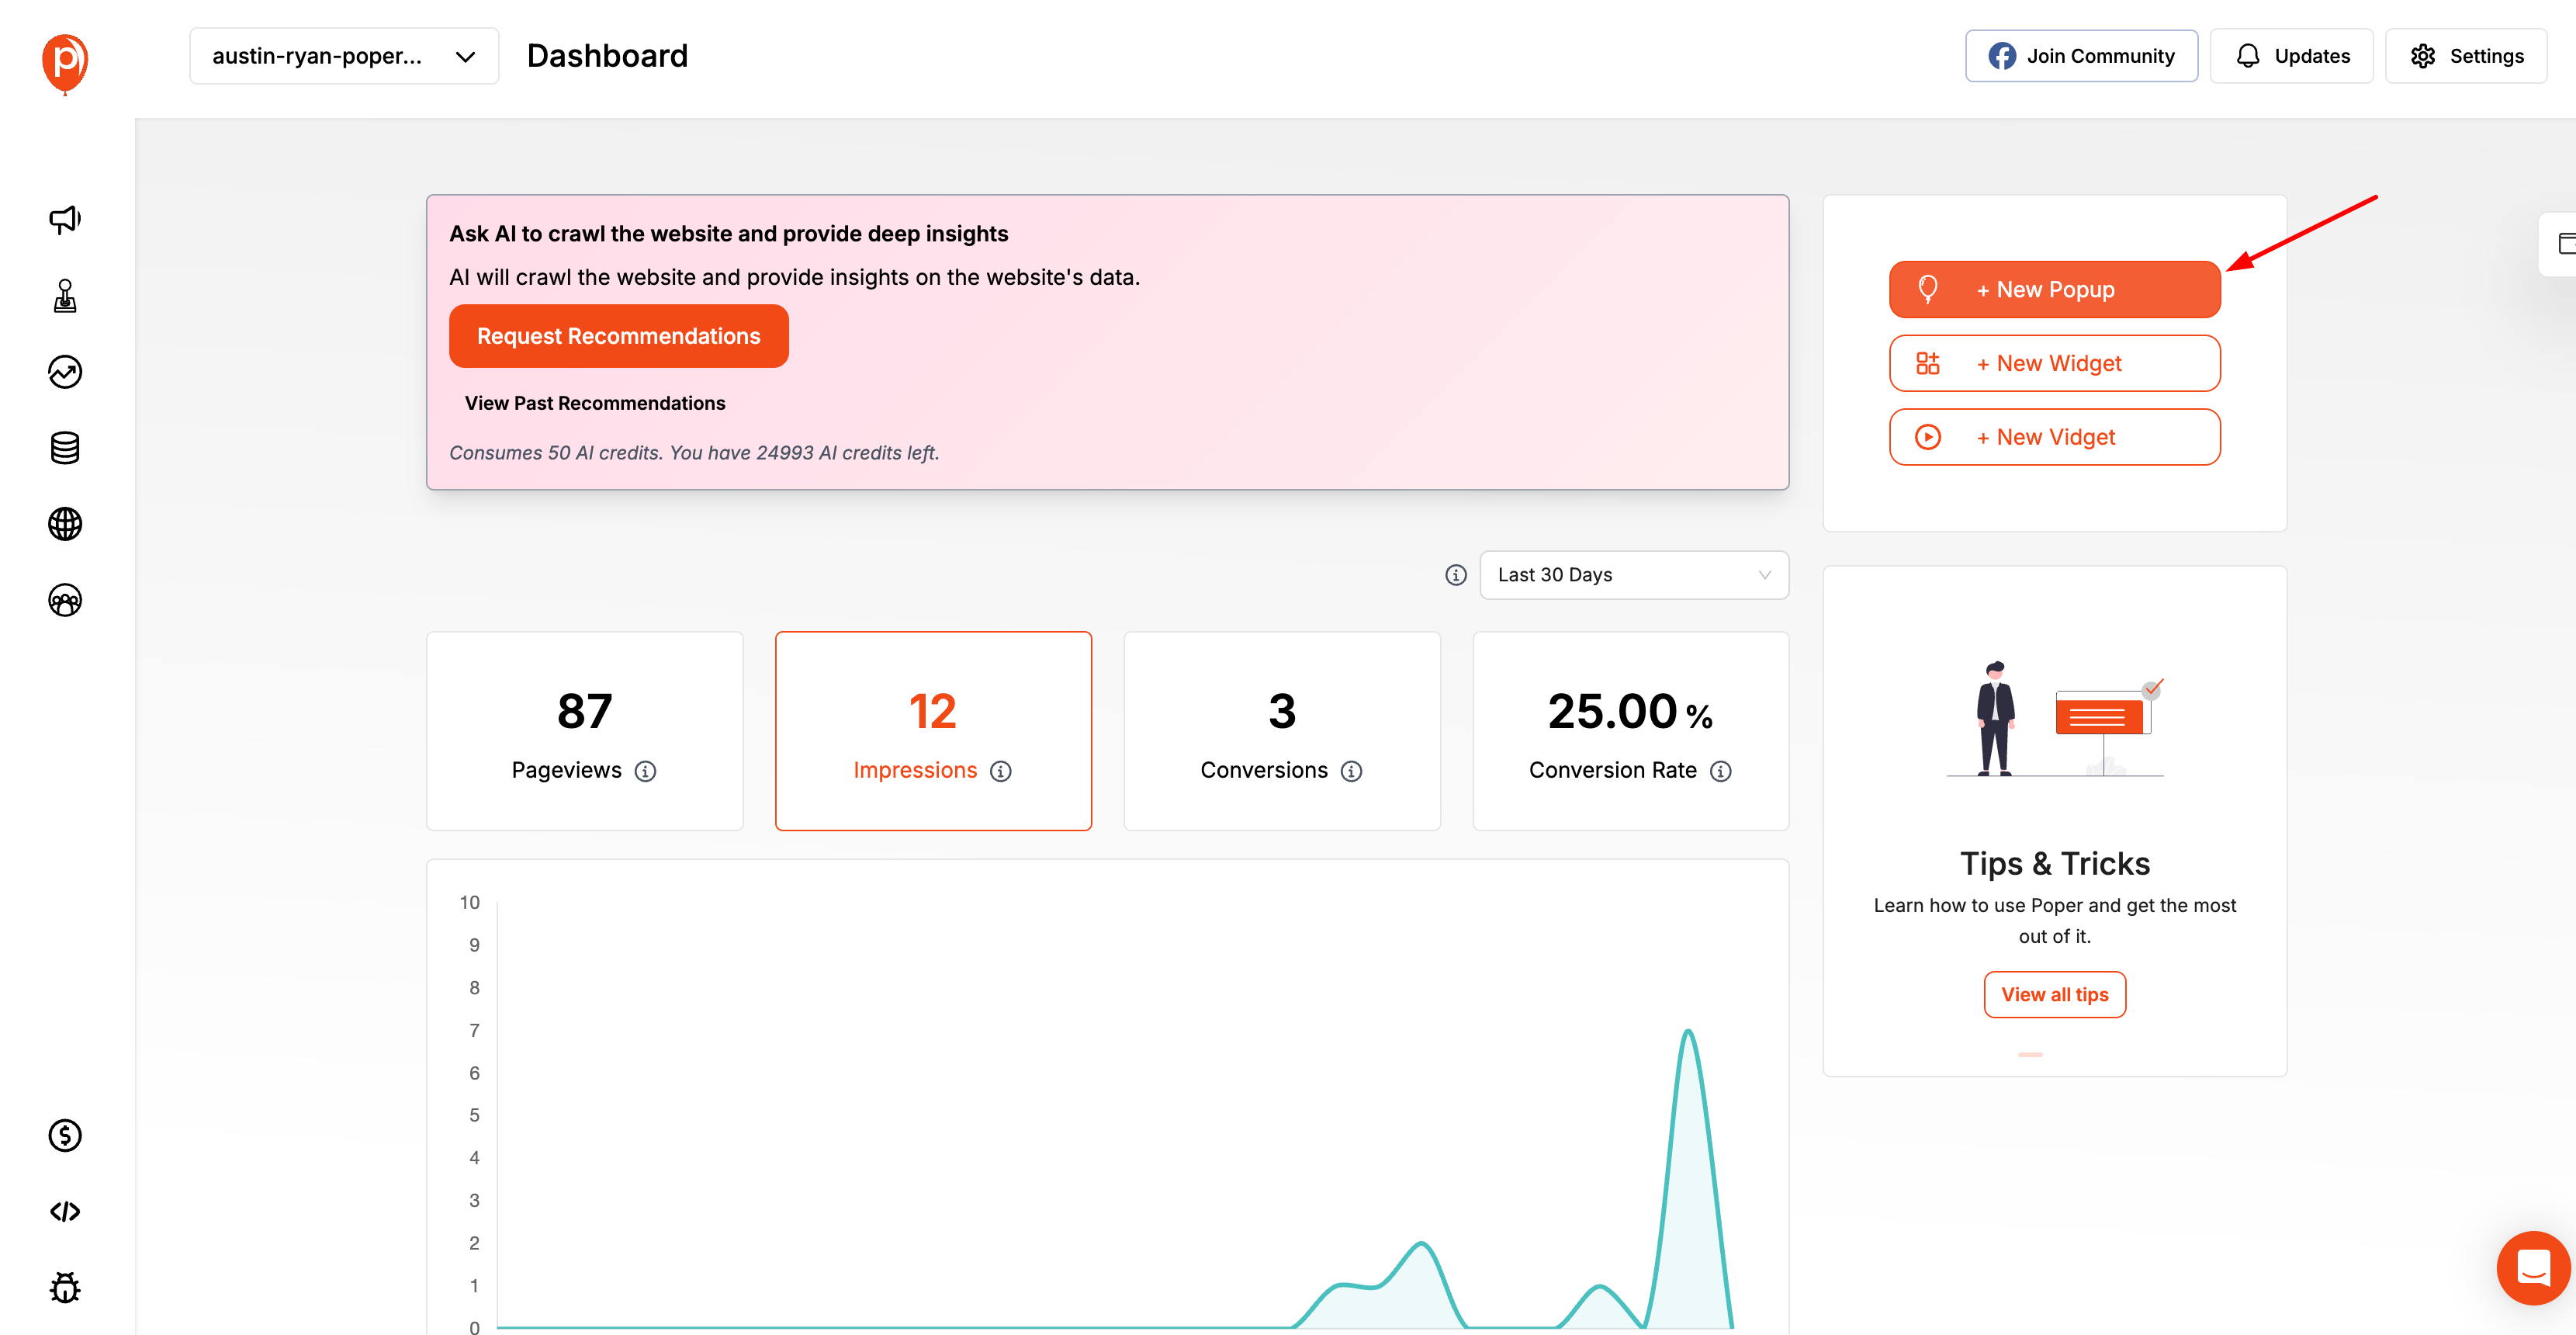
Task: Open View Past Recommendations link
Action: click(x=595, y=403)
